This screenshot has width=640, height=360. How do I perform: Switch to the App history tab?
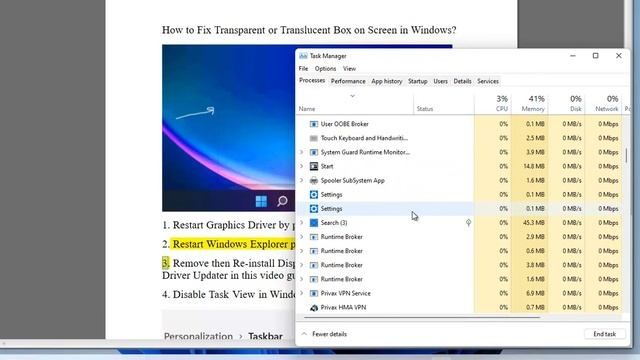click(387, 81)
